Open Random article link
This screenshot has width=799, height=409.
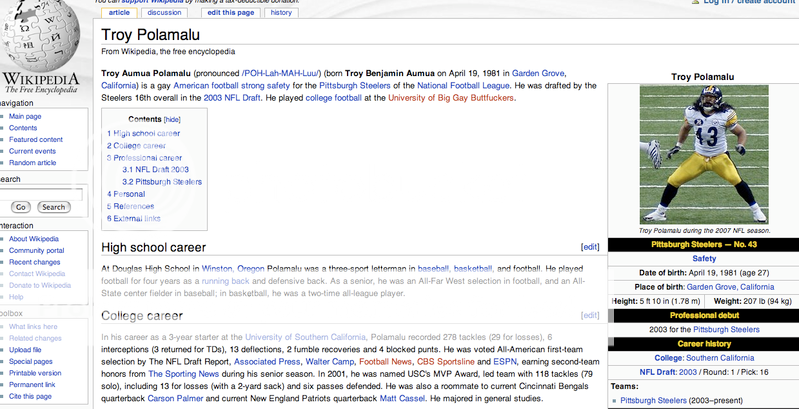click(x=34, y=163)
